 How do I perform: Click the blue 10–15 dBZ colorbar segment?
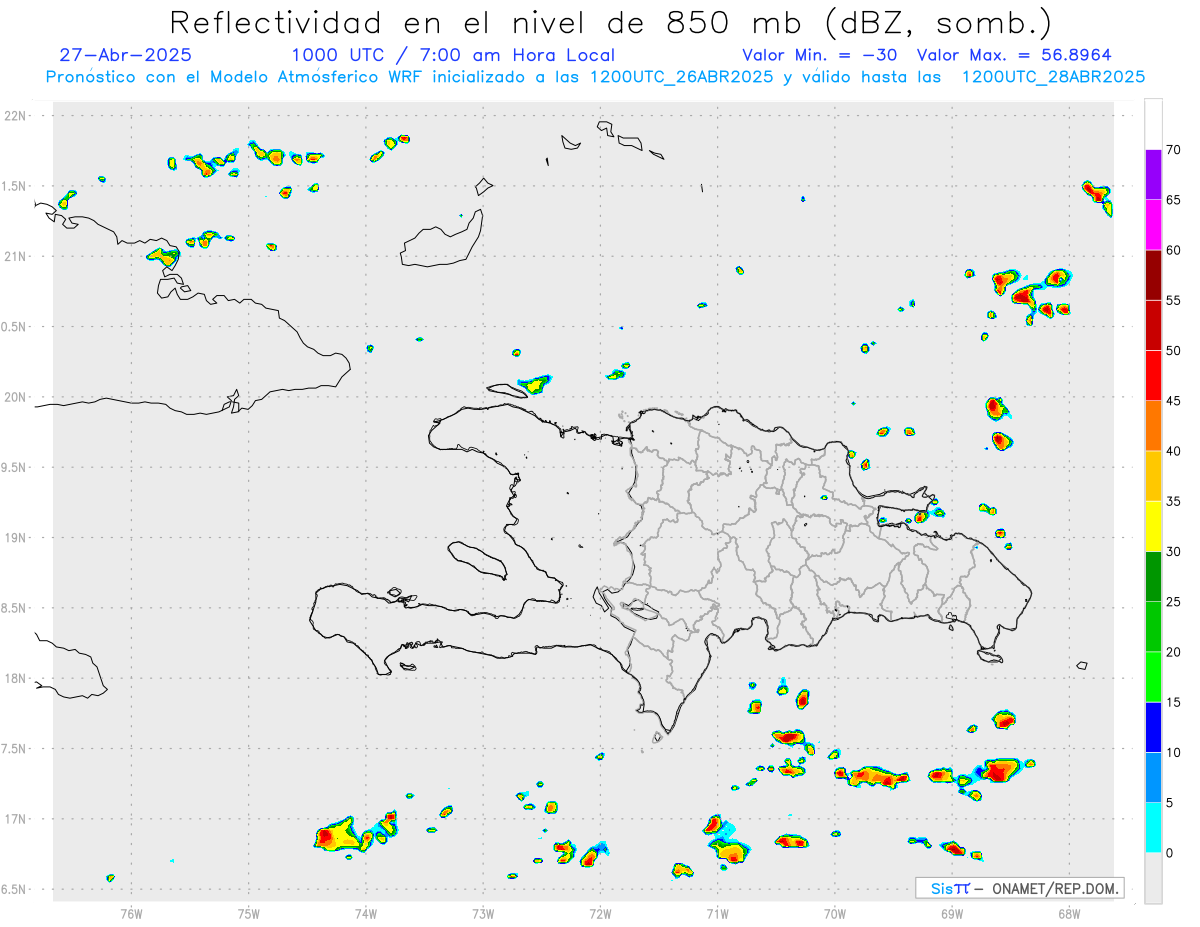tap(1153, 727)
